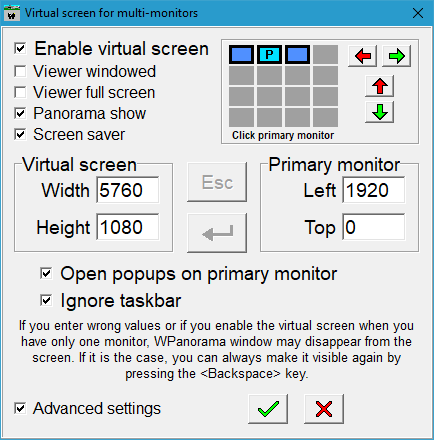Click the red up arrow button
The height and width of the screenshot is (440, 434).
tap(380, 86)
